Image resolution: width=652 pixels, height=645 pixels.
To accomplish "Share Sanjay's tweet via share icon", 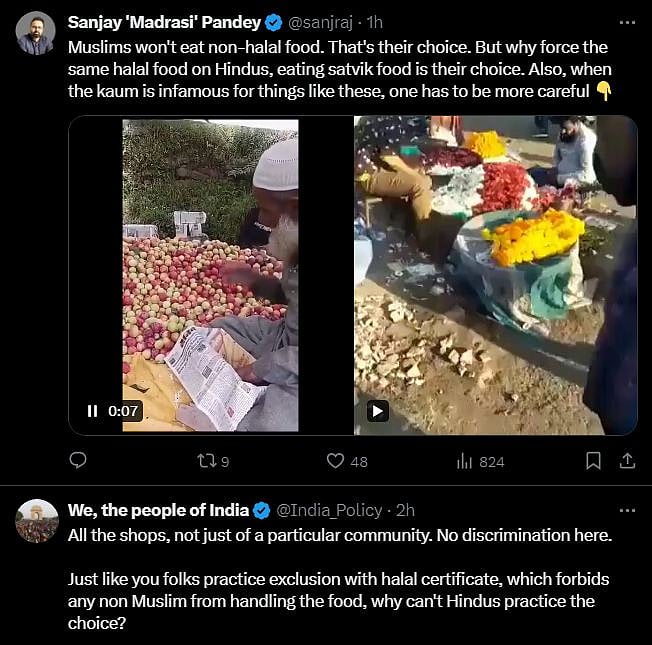I will click(x=627, y=461).
